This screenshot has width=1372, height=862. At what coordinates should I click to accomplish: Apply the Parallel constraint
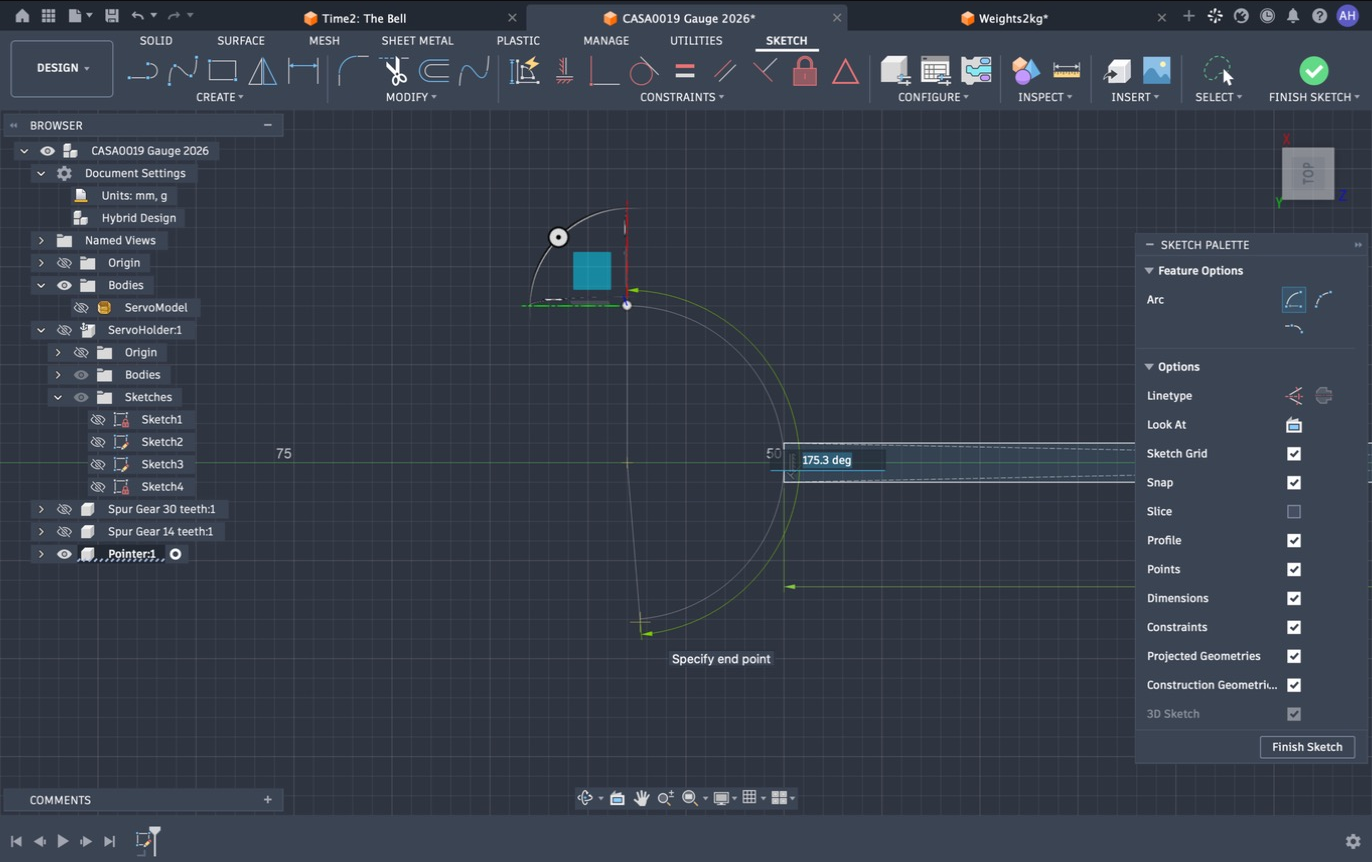[725, 71]
